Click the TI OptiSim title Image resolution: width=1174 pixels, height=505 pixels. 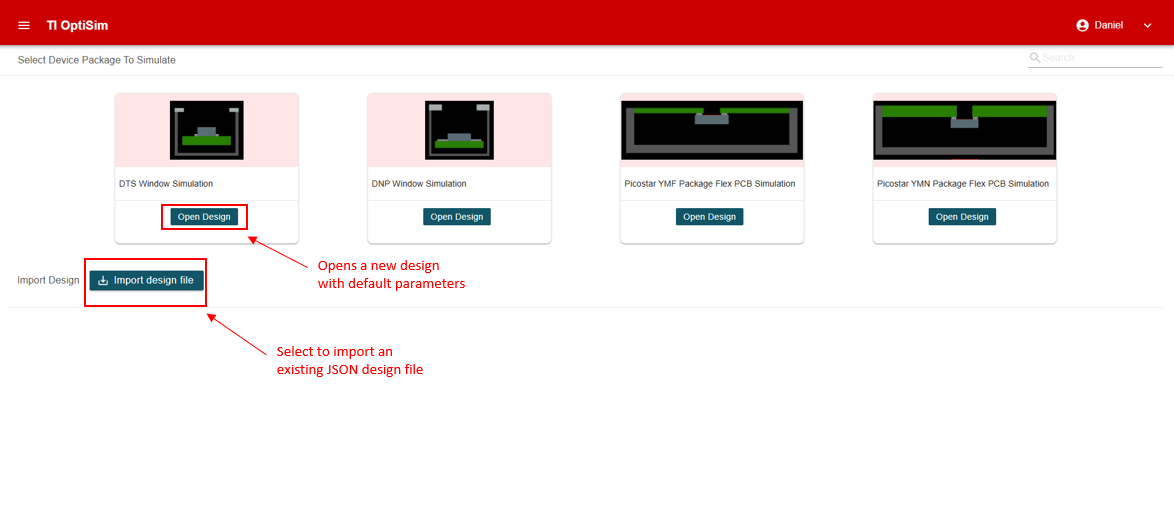(76, 25)
